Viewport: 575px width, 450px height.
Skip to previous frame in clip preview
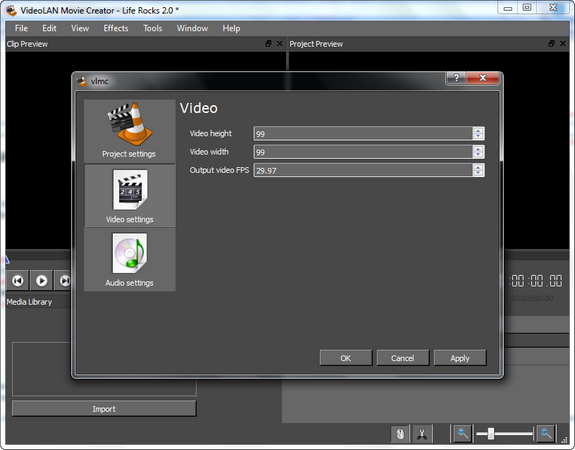point(18,281)
